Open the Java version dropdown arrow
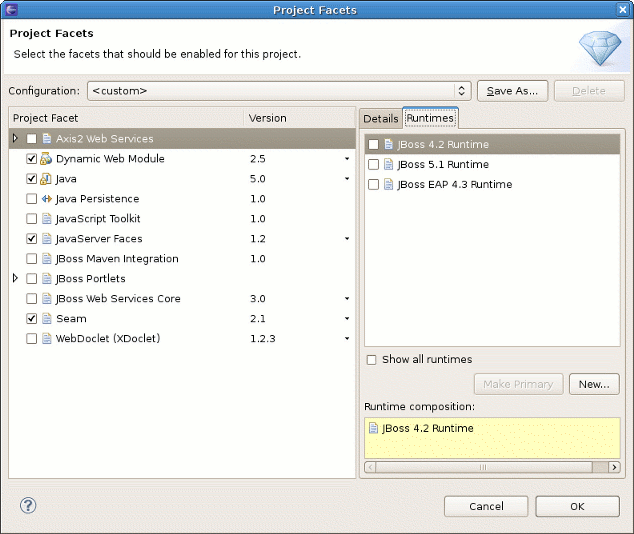 [x=347, y=179]
